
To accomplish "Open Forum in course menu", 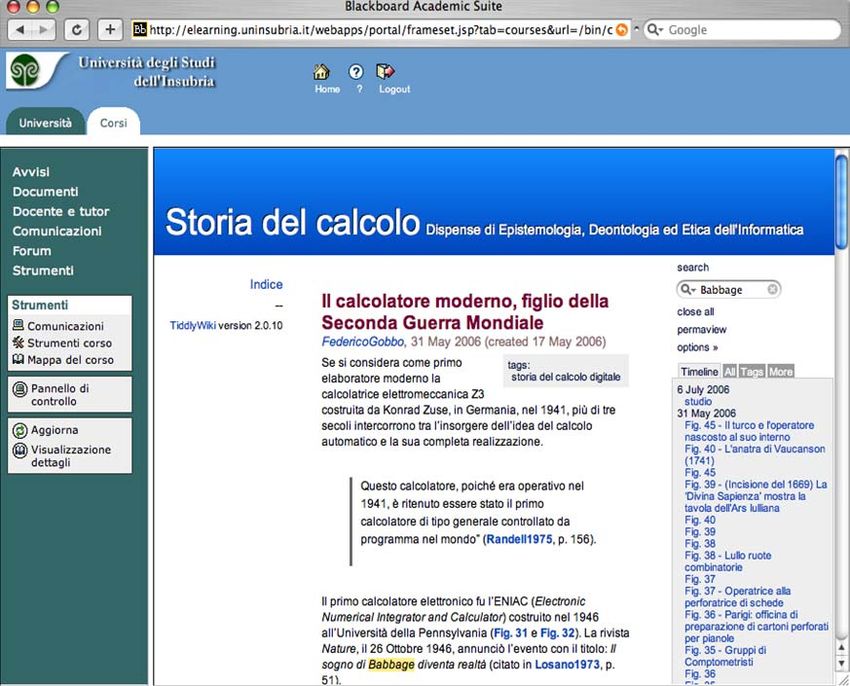I will point(32,251).
